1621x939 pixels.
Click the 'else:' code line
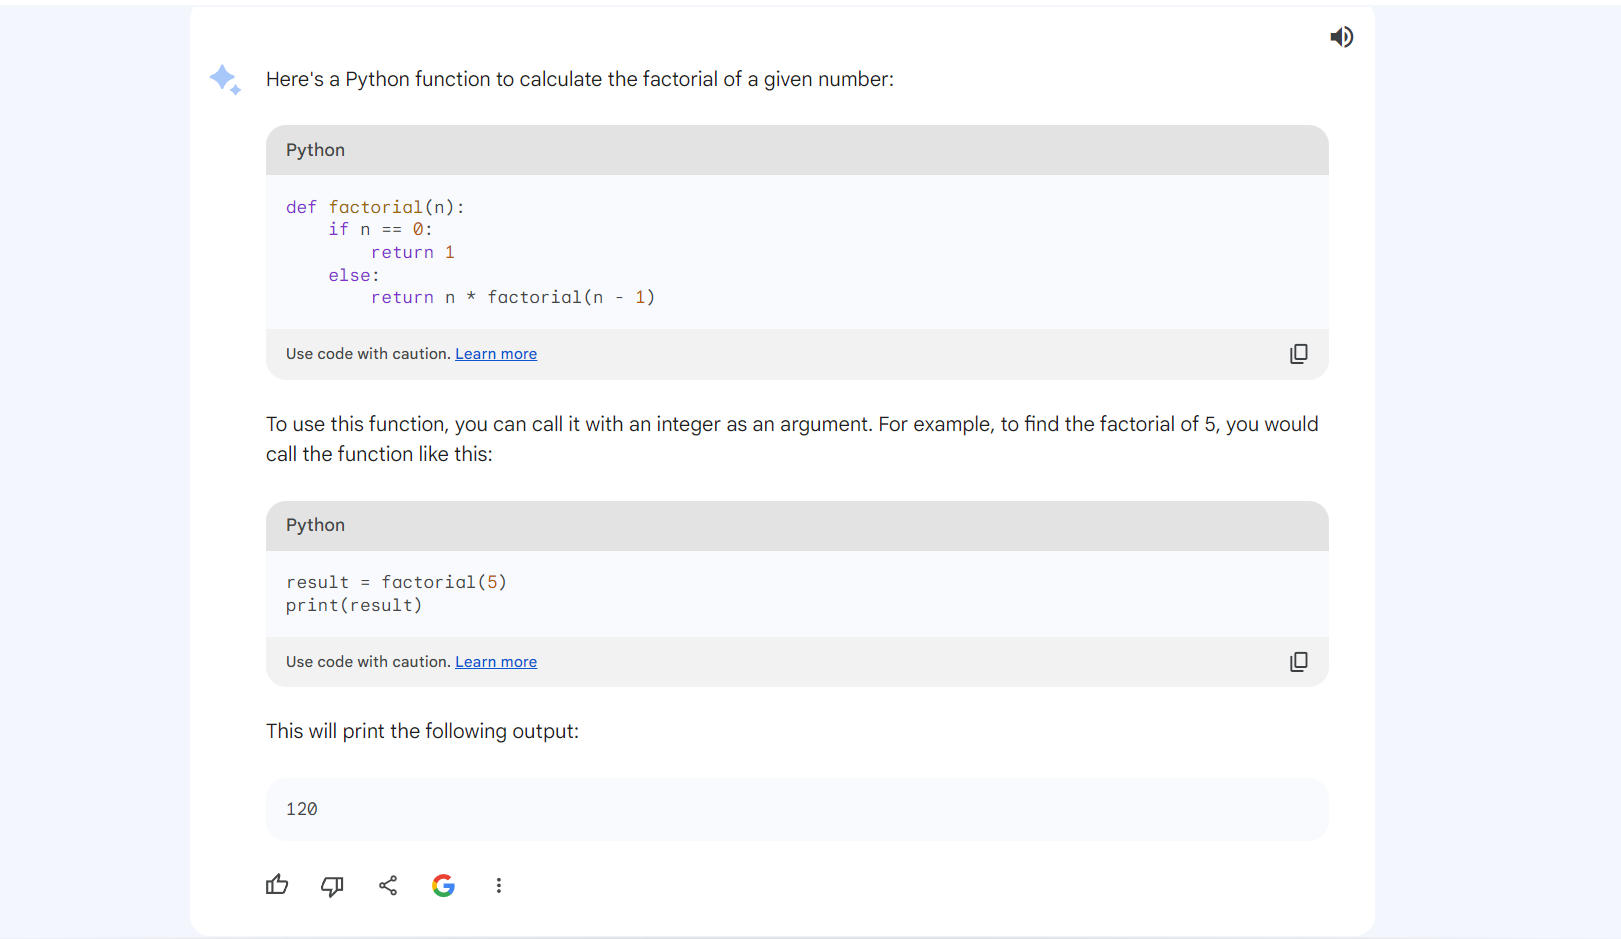[354, 275]
